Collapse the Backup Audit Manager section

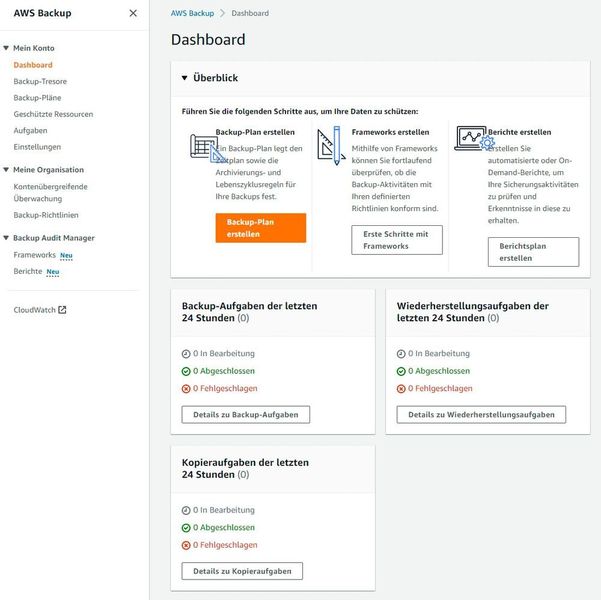coord(6,238)
